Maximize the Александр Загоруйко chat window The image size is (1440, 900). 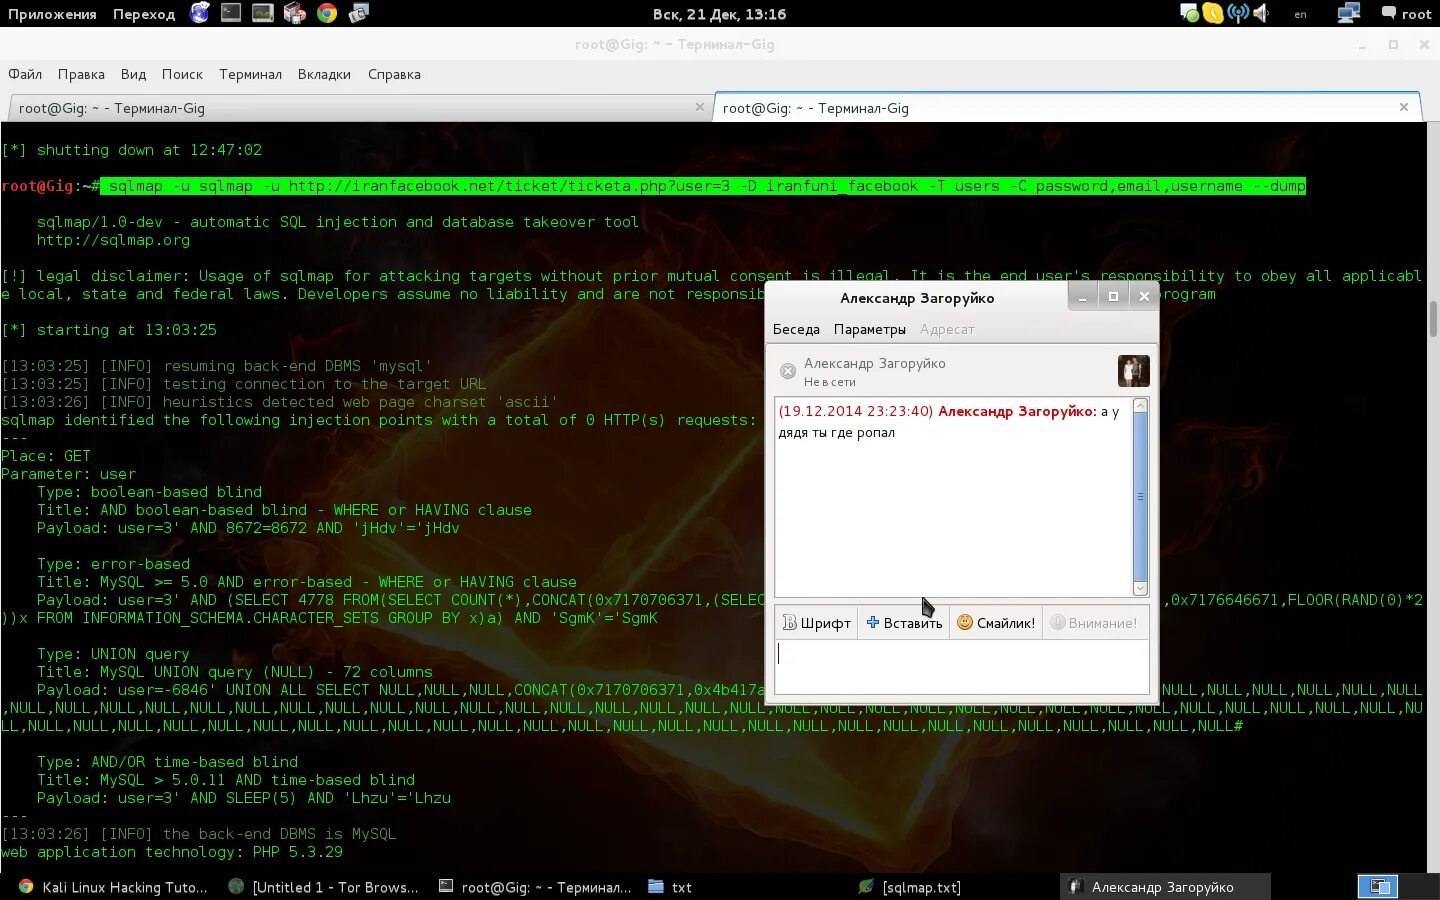pos(1113,297)
